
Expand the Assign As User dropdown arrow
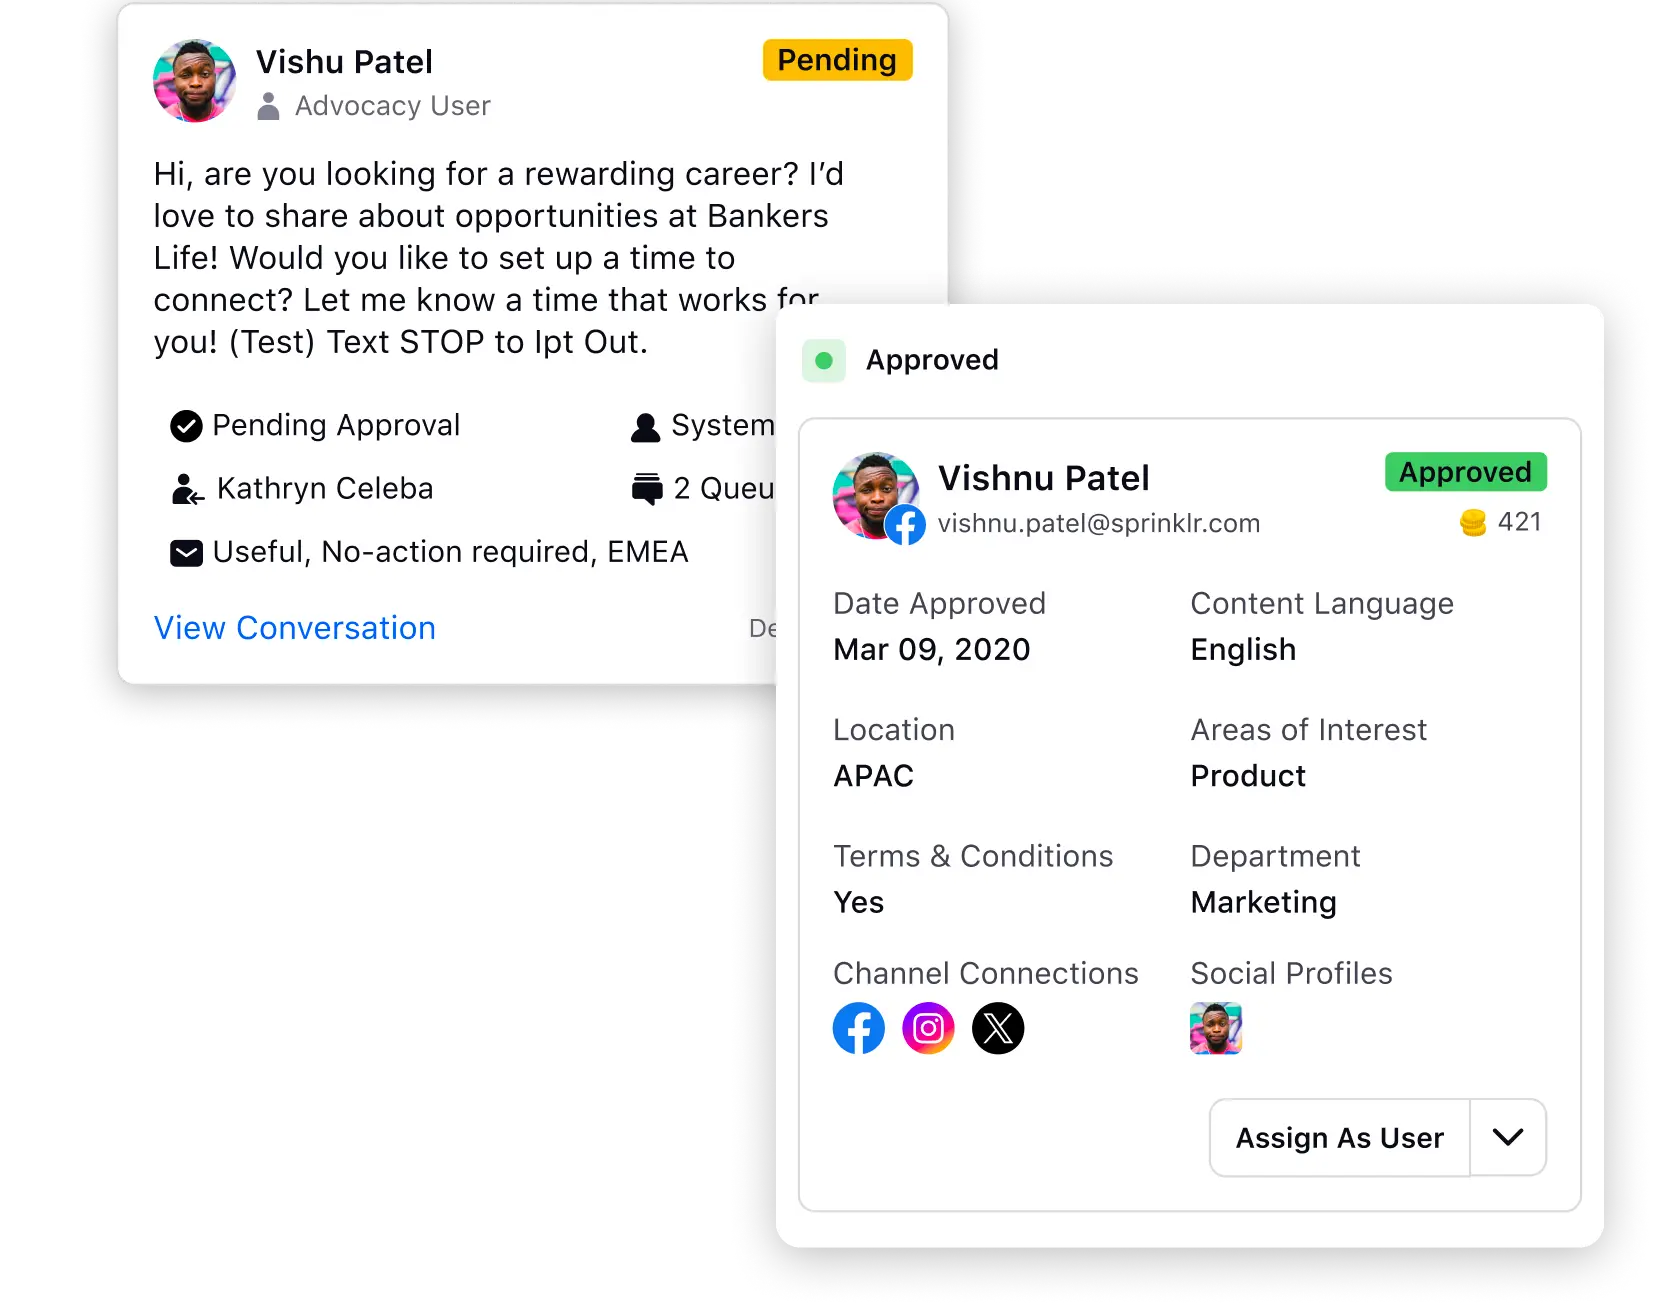1508,1137
